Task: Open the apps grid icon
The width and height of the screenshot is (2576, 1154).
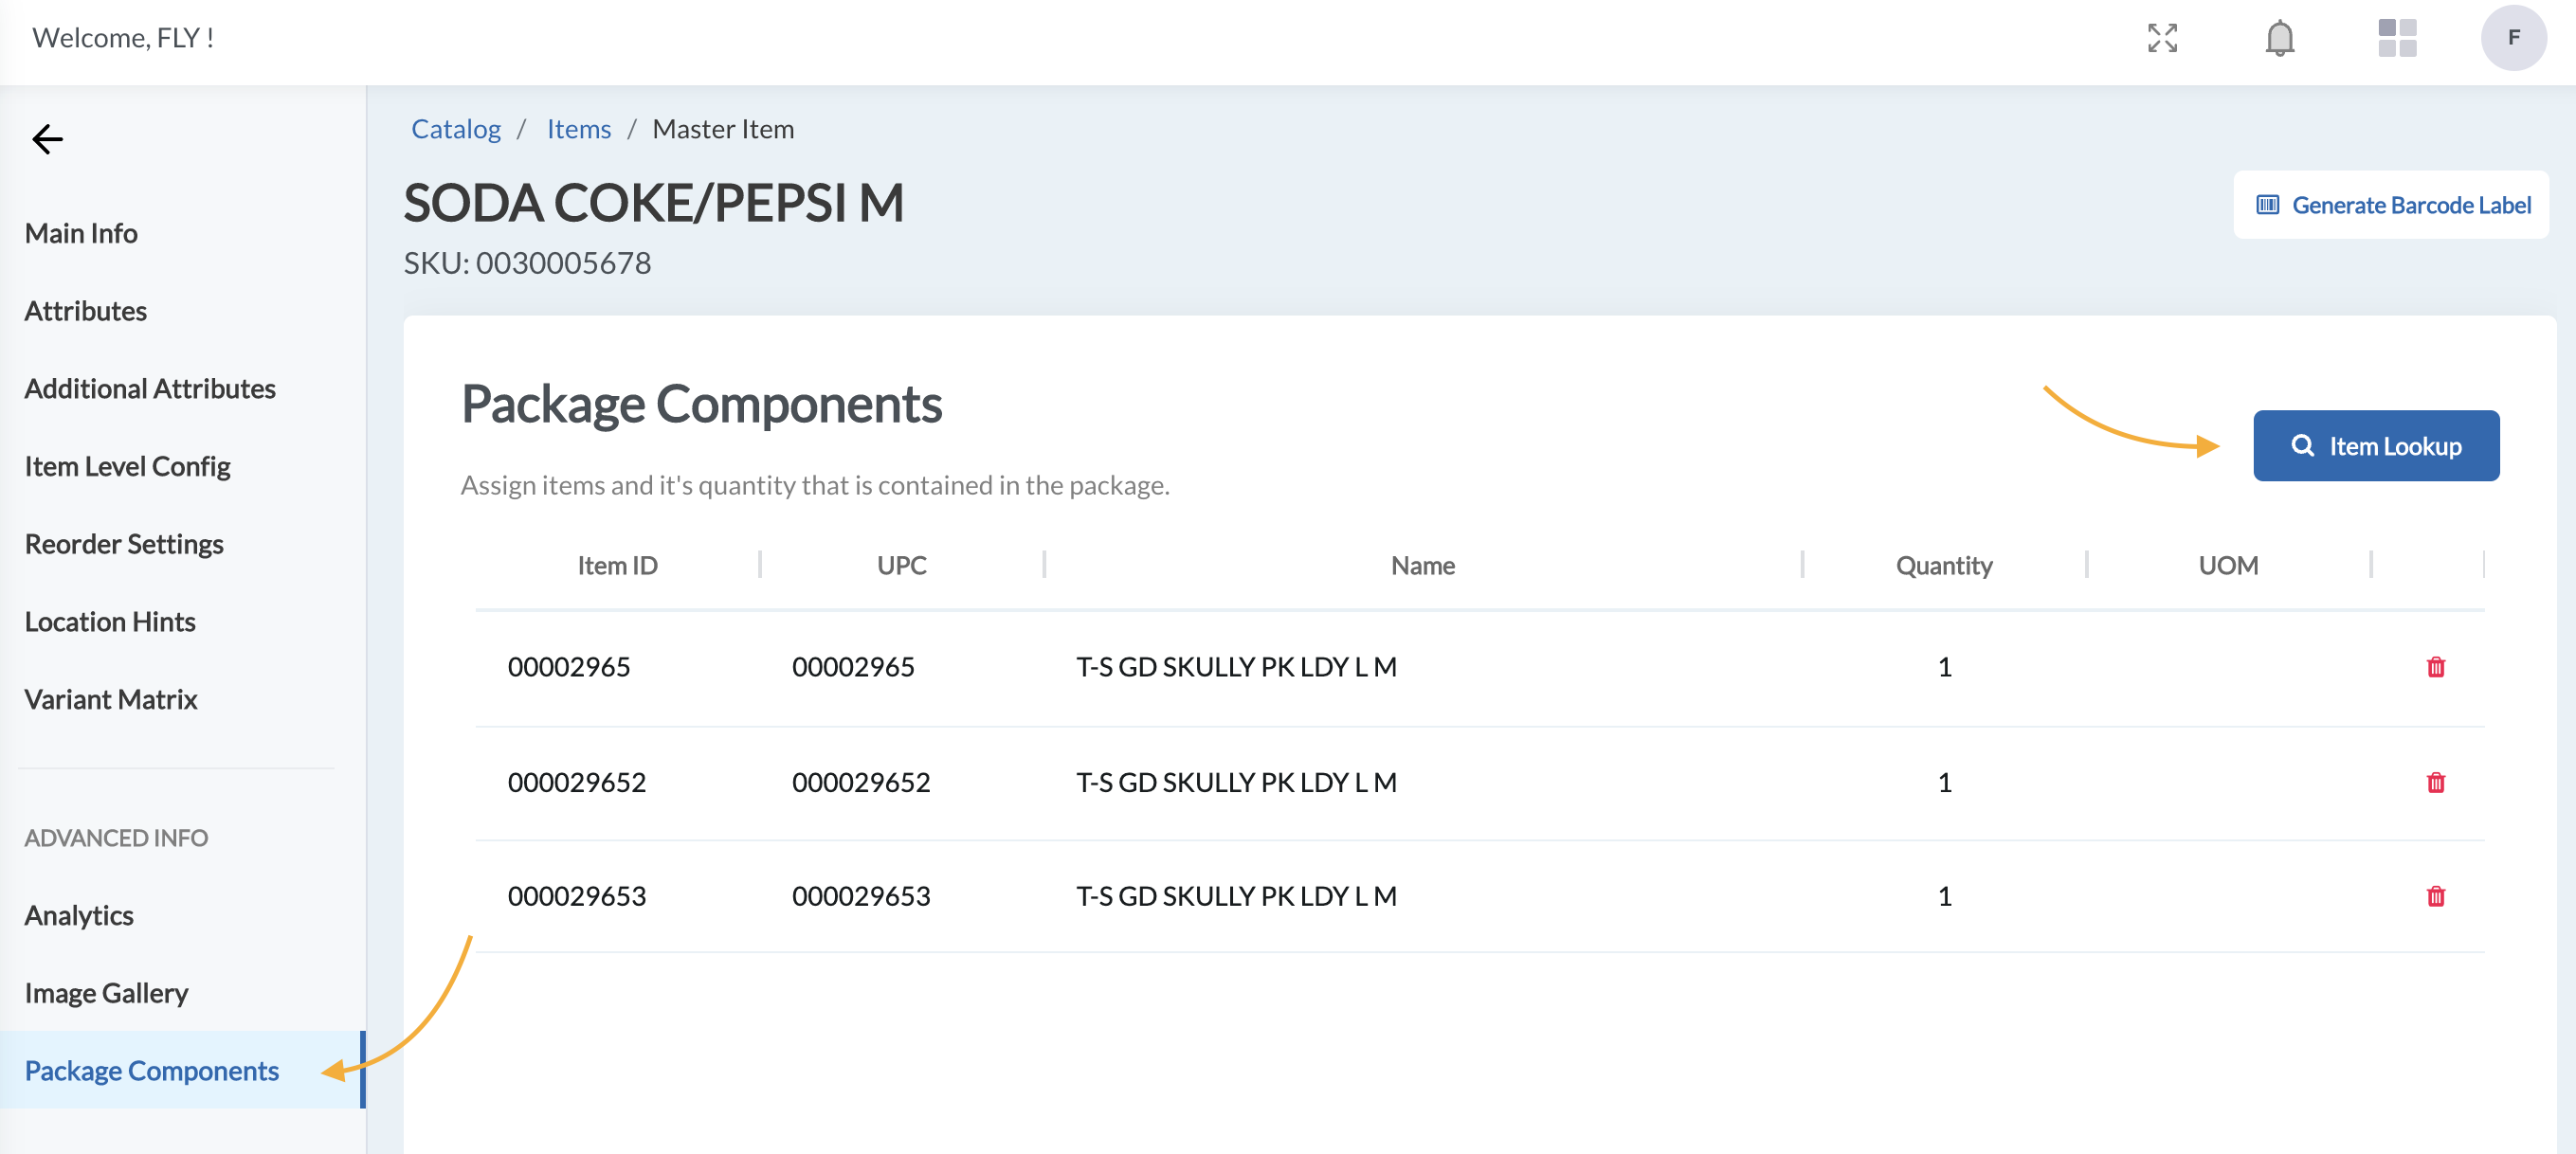Action: point(2396,38)
